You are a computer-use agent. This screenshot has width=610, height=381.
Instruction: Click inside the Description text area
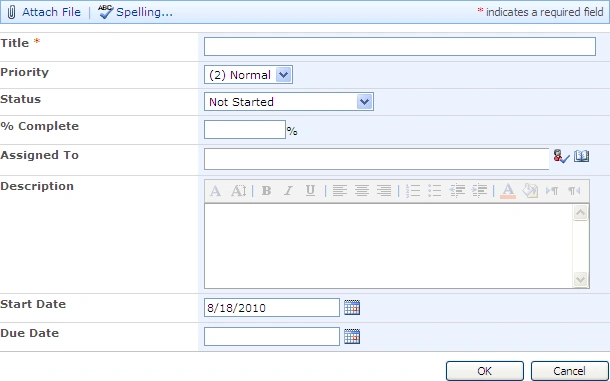click(x=388, y=246)
